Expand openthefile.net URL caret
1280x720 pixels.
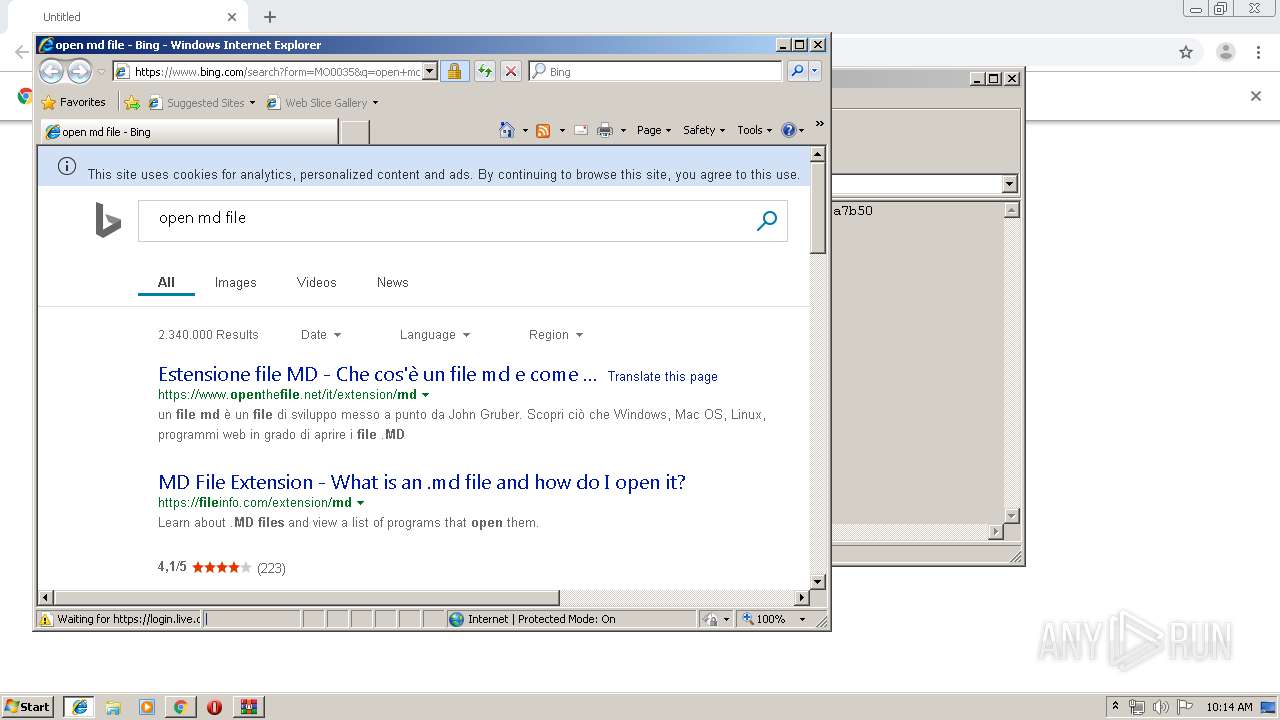coord(425,395)
